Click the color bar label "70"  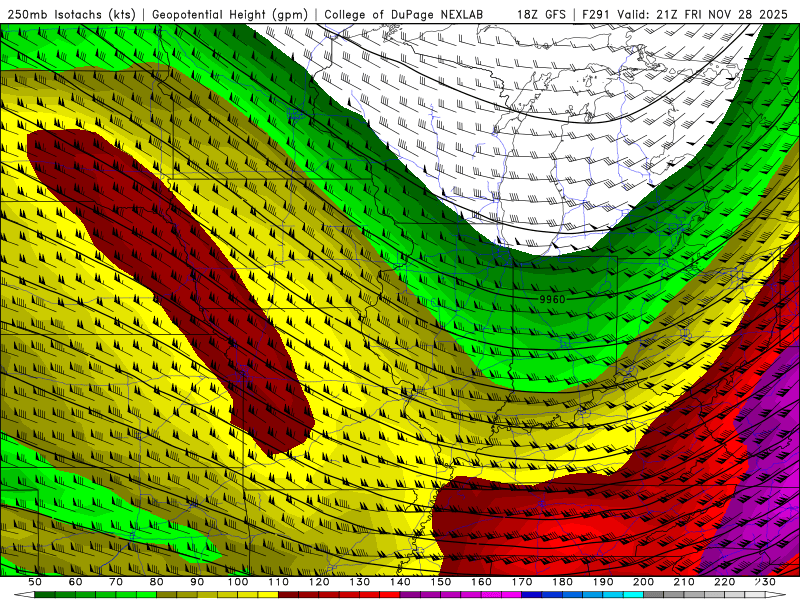pyautogui.click(x=116, y=582)
